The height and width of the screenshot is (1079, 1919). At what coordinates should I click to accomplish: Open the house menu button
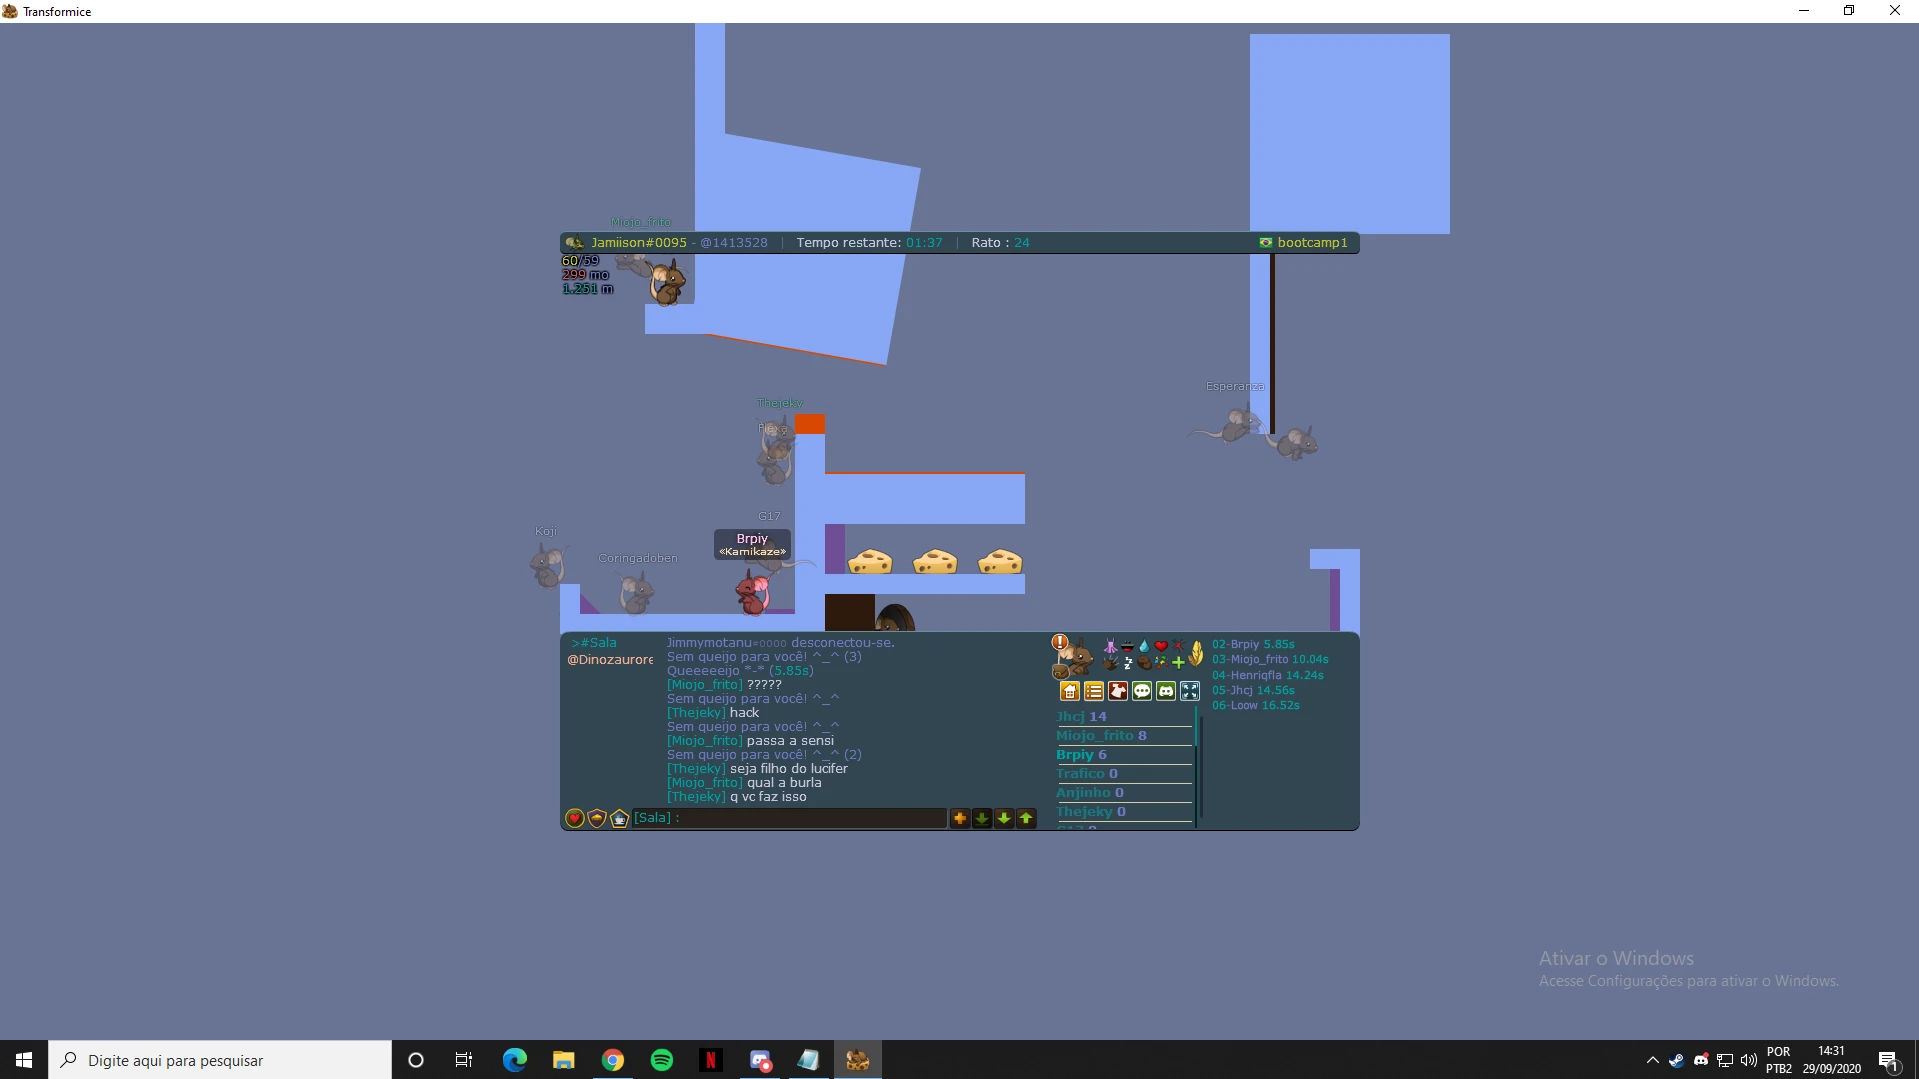click(1070, 691)
